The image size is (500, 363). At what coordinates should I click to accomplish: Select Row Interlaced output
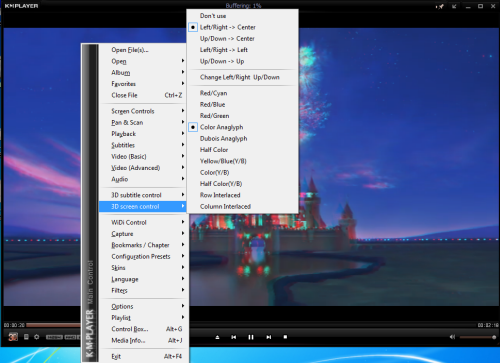242,195
